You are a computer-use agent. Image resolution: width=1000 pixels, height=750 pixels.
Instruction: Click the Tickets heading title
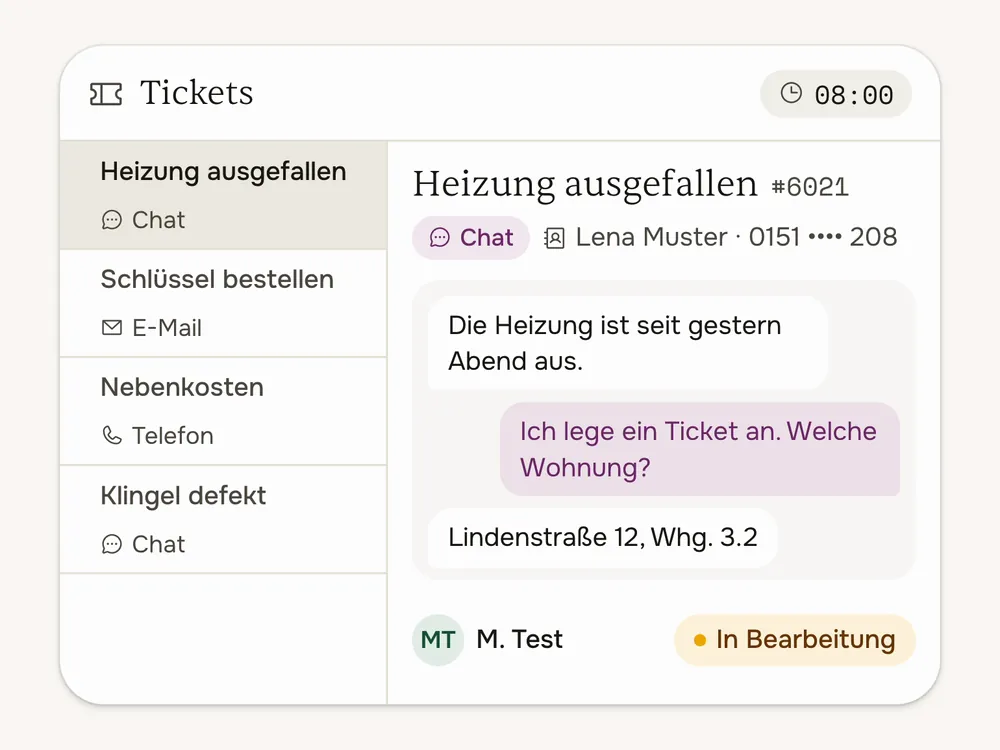tap(196, 93)
